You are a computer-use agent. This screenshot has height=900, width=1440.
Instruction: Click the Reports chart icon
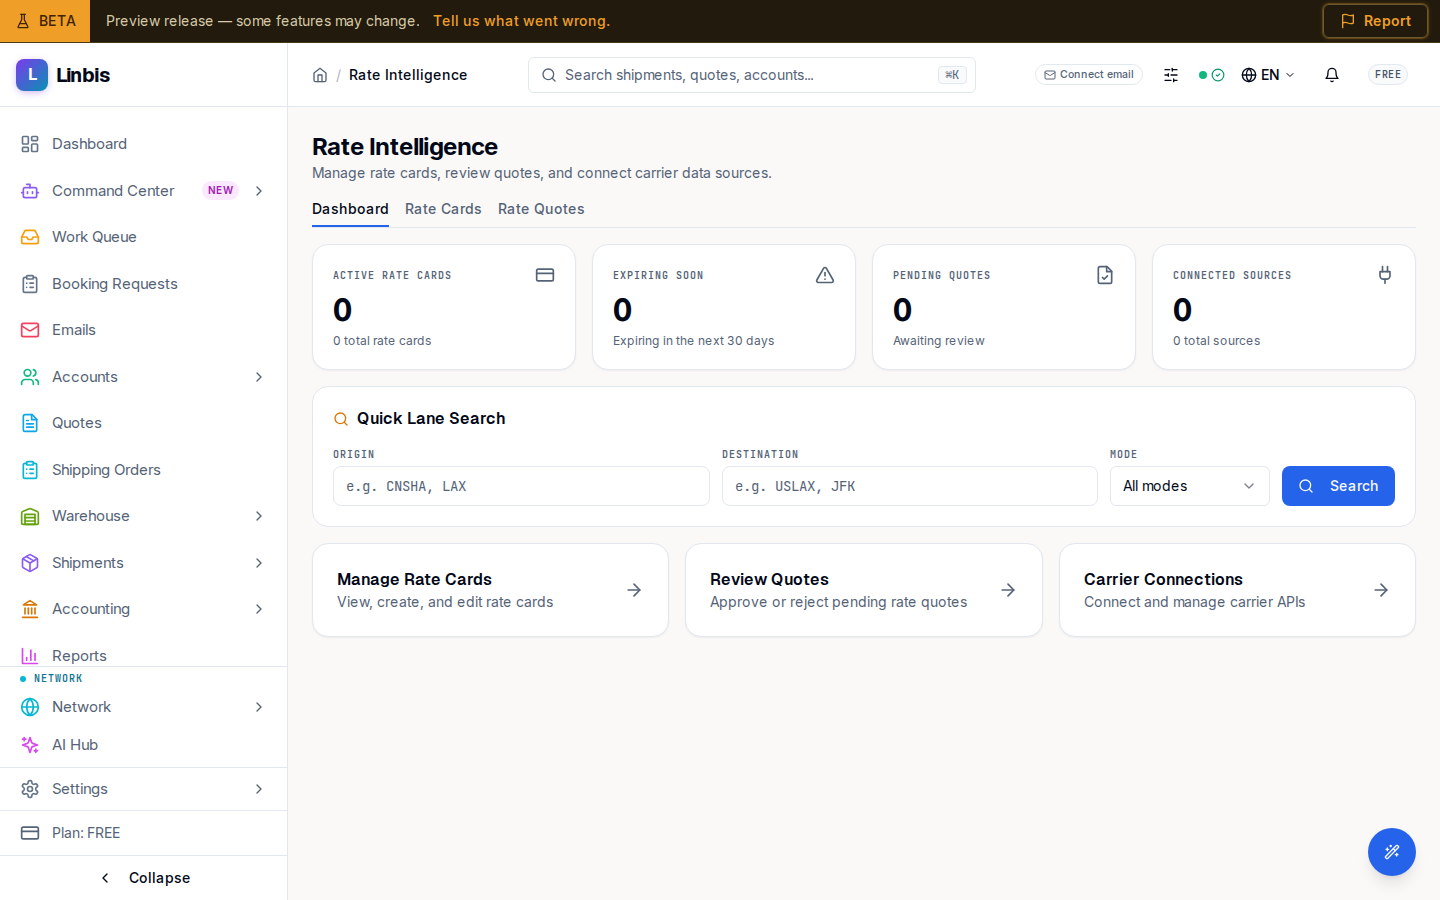(x=30, y=656)
